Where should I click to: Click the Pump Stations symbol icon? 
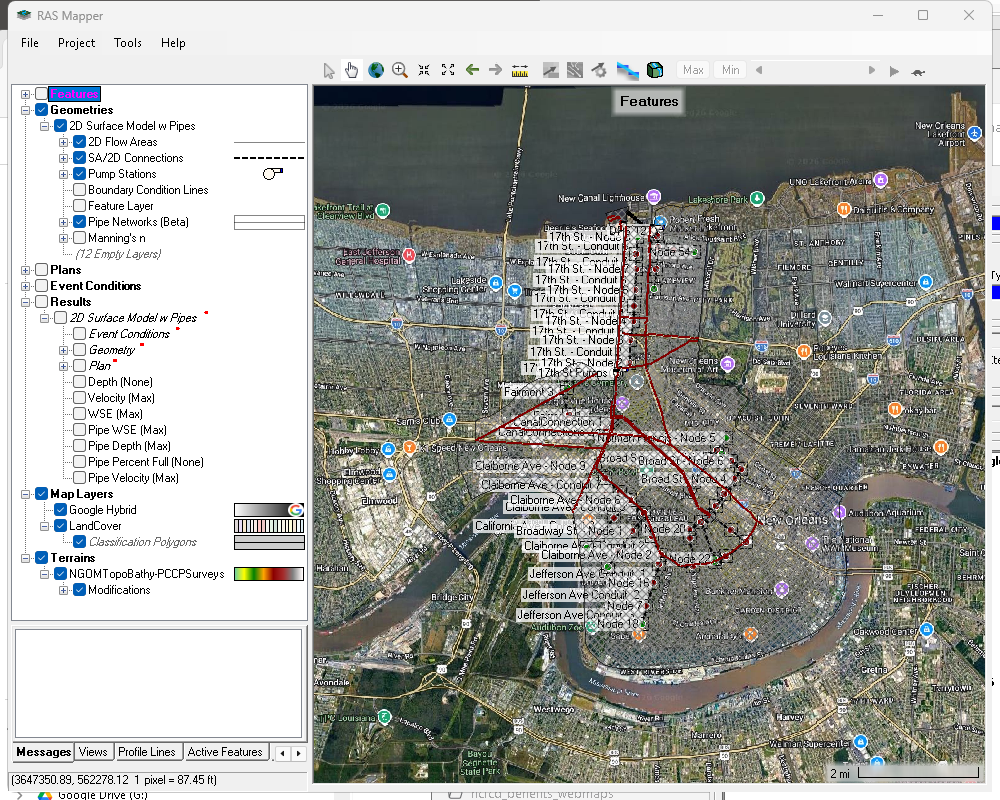272,174
